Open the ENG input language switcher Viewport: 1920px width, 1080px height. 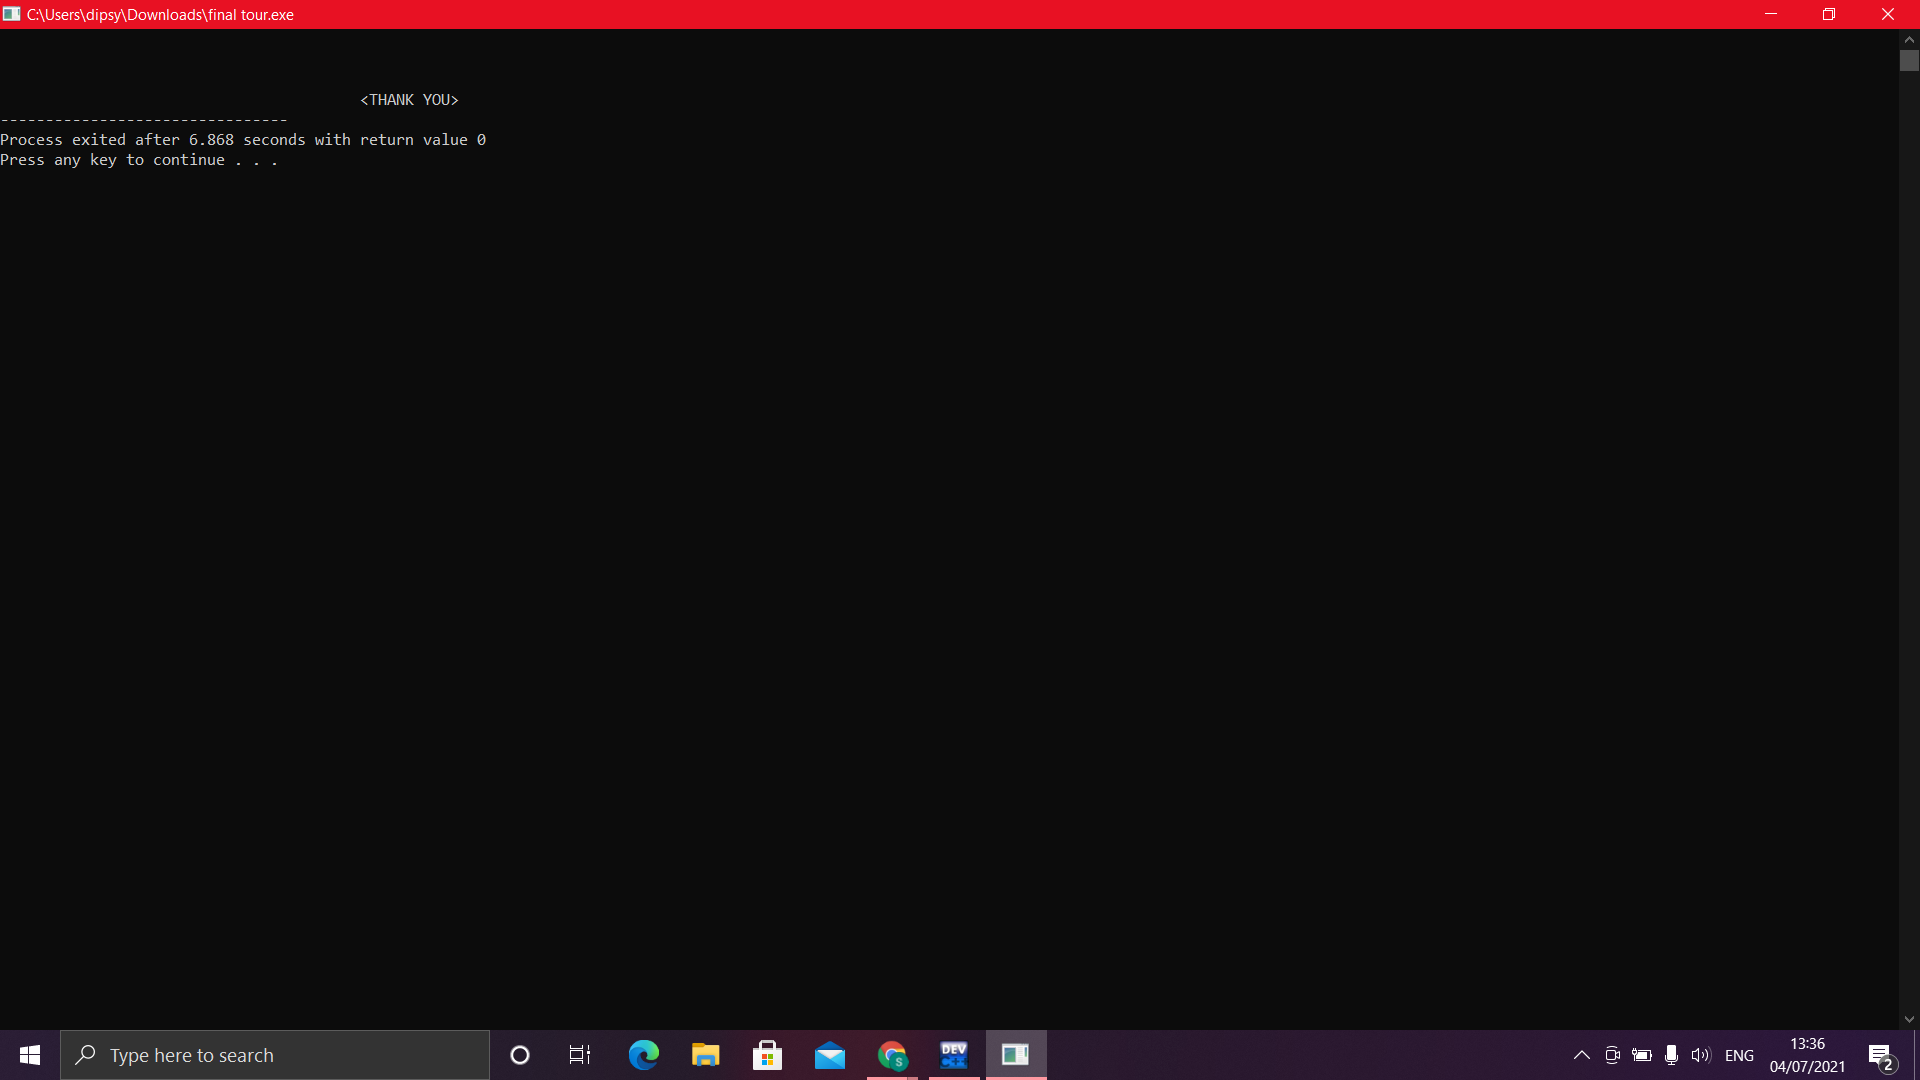1739,1055
